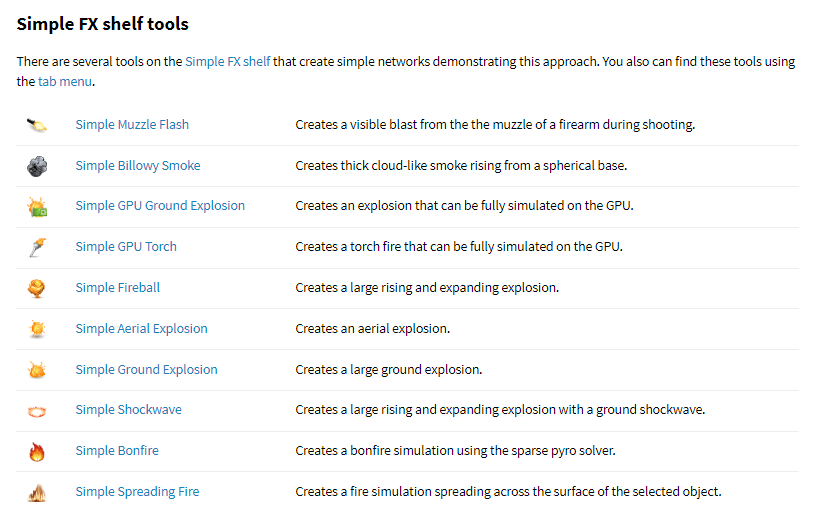Click the Simple GPU Ground Explosion icon

pyautogui.click(x=37, y=207)
